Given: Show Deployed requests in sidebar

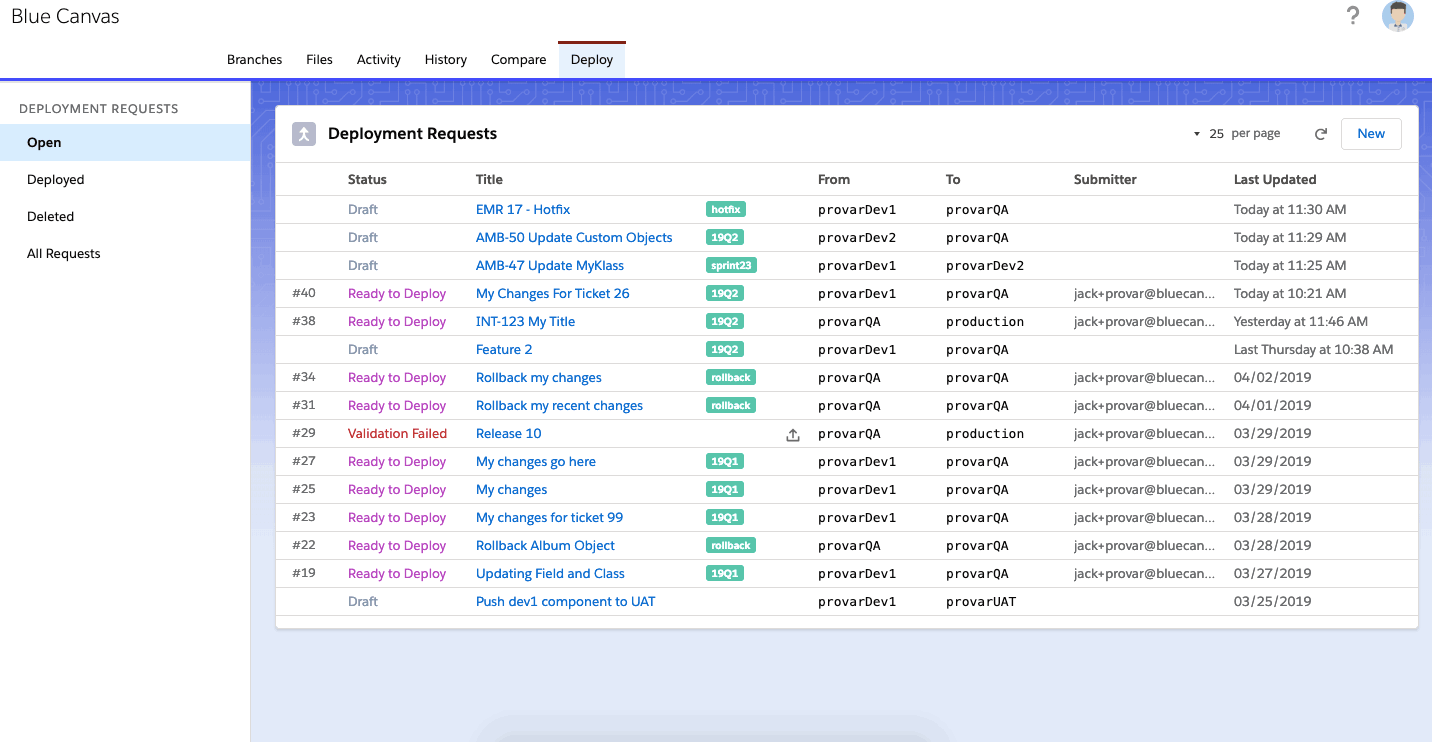Looking at the screenshot, I should coord(125,180).
